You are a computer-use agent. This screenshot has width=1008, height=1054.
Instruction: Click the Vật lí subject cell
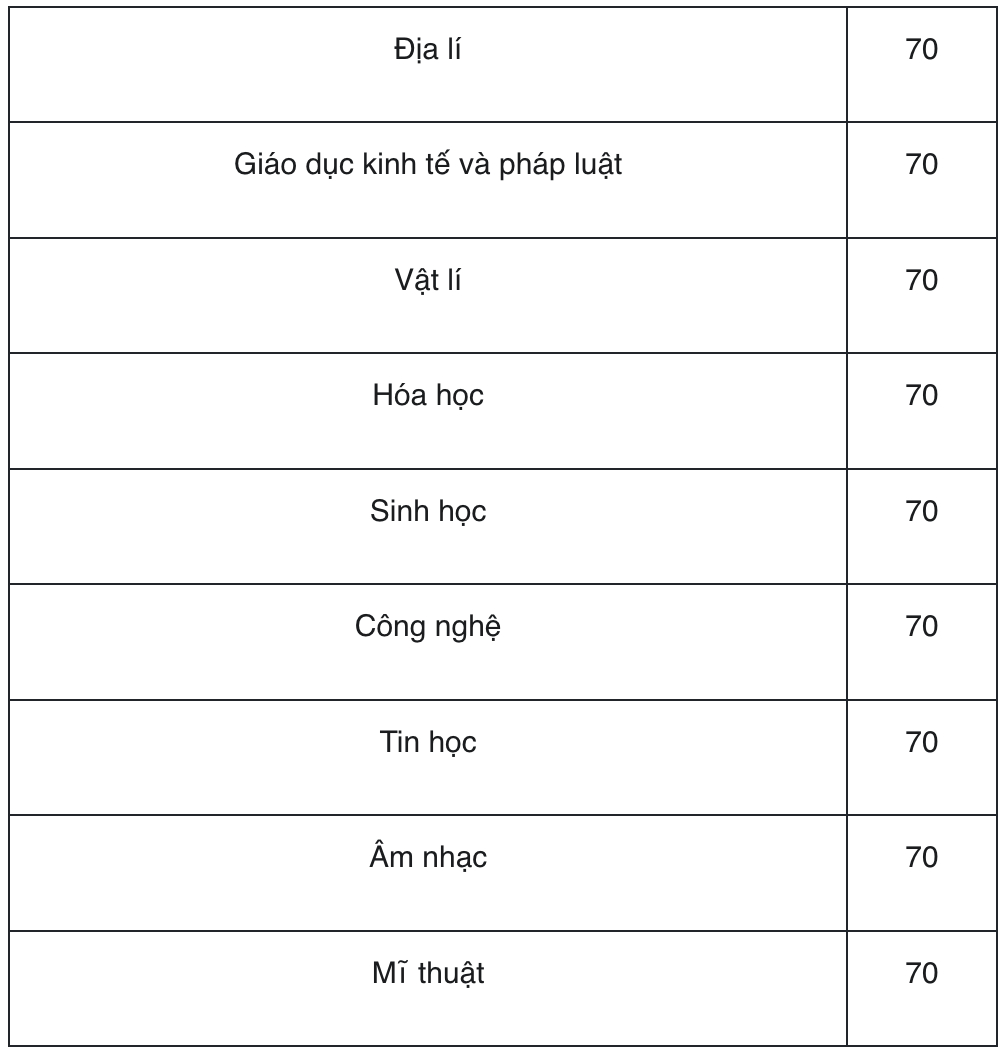[x=428, y=295]
